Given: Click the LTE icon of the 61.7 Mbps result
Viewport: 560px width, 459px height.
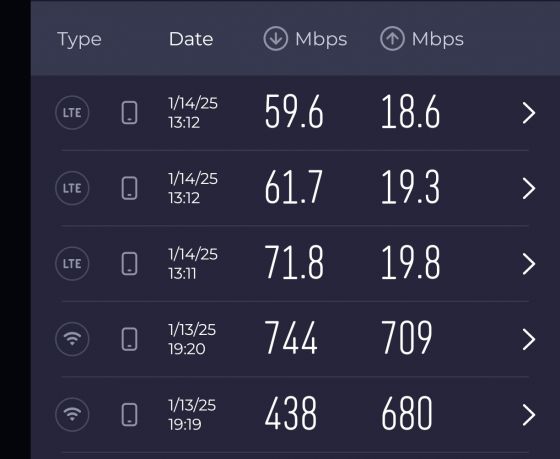Looking at the screenshot, I should click(72, 188).
